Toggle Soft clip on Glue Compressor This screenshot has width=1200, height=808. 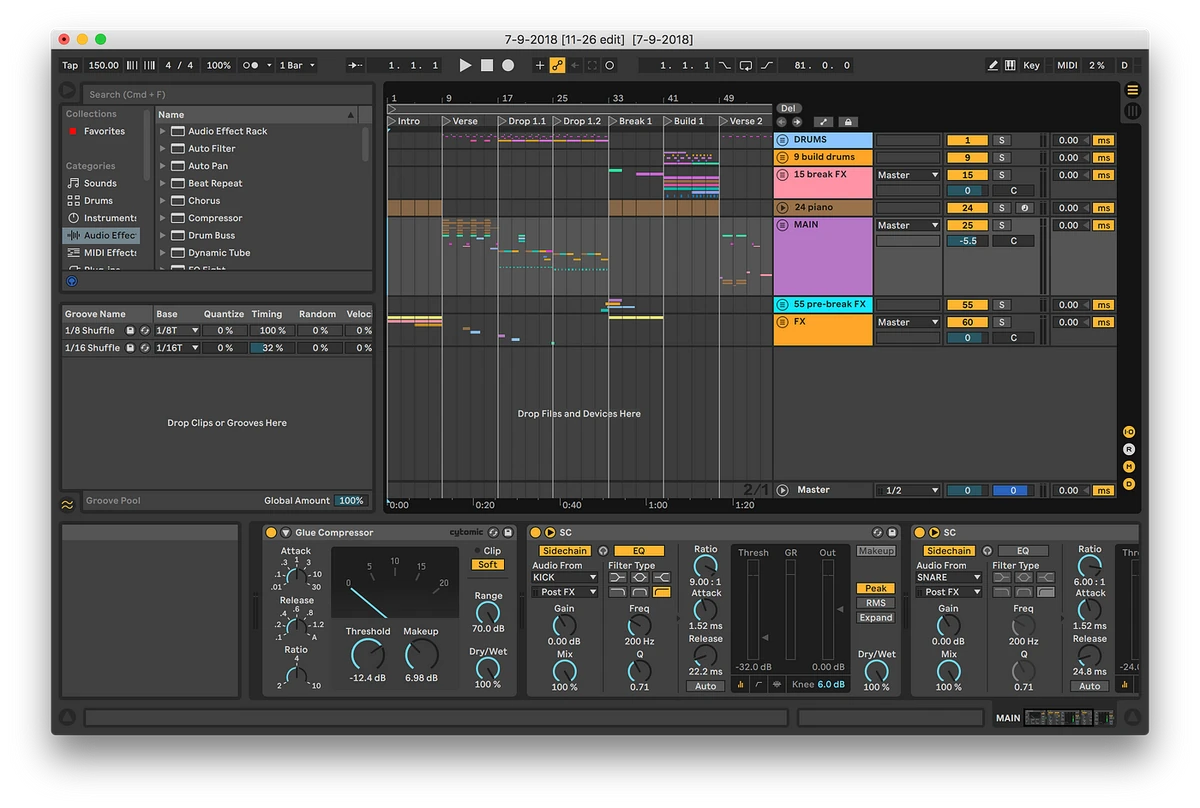487,565
